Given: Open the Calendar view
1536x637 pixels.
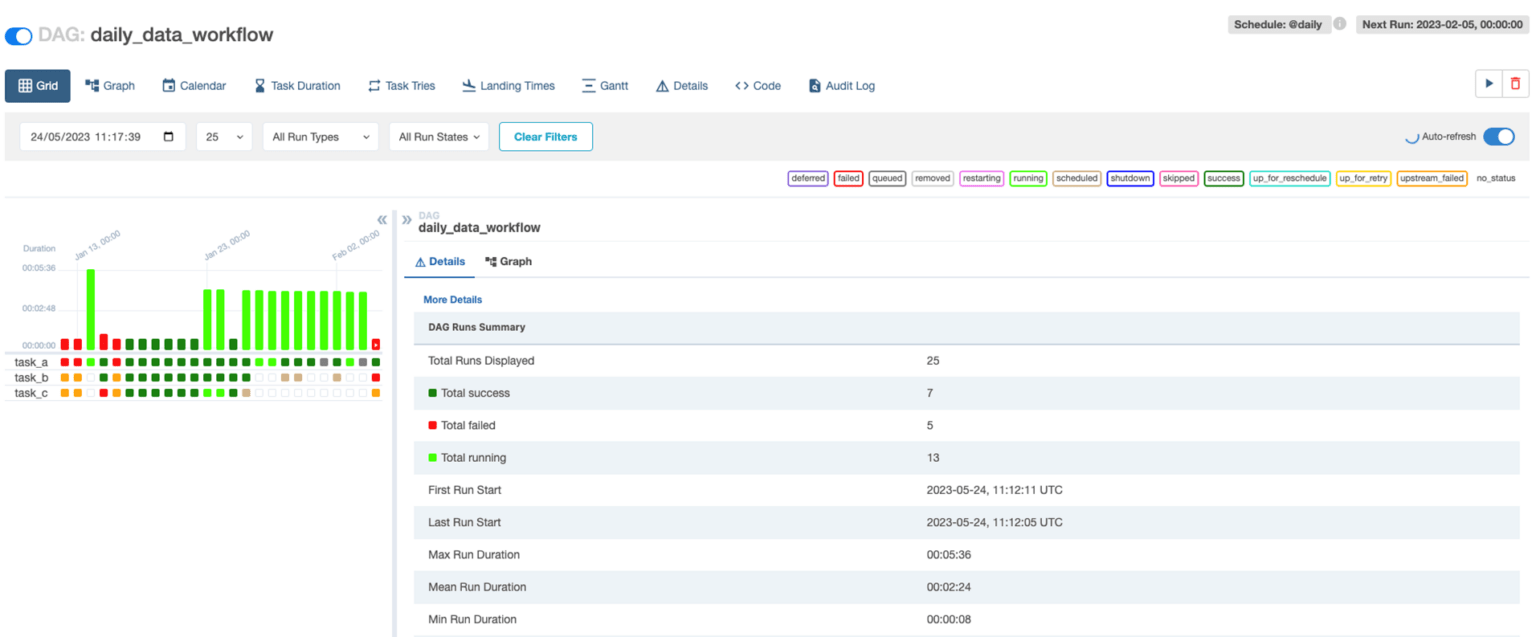Looking at the screenshot, I should click(x=194, y=85).
